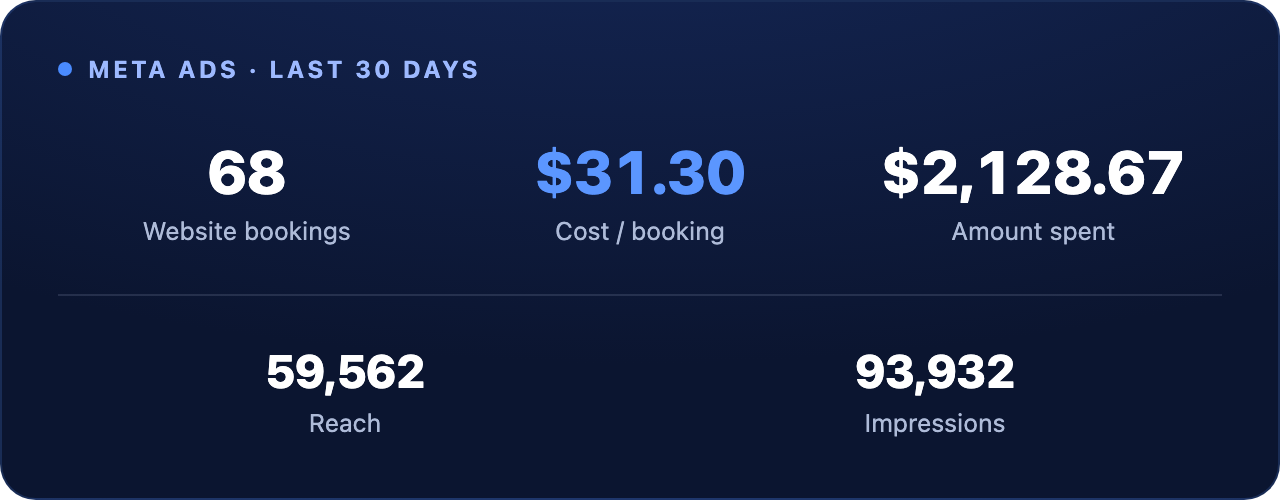Click the blue status dot before META ADS
The width and height of the screenshot is (1280, 500).
pos(65,70)
